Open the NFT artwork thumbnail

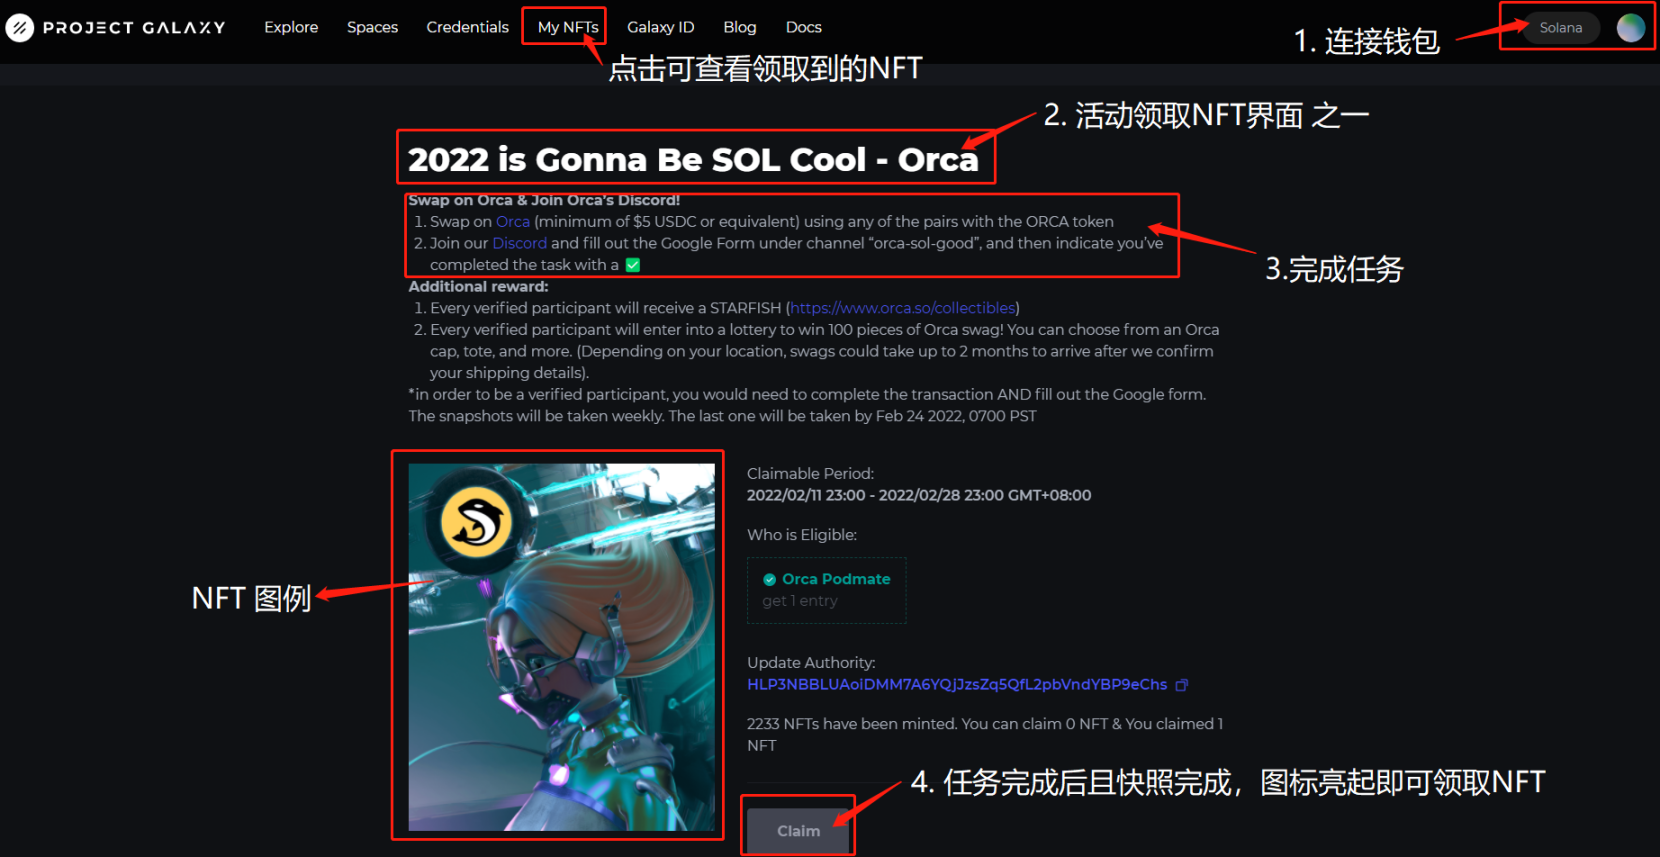(561, 646)
